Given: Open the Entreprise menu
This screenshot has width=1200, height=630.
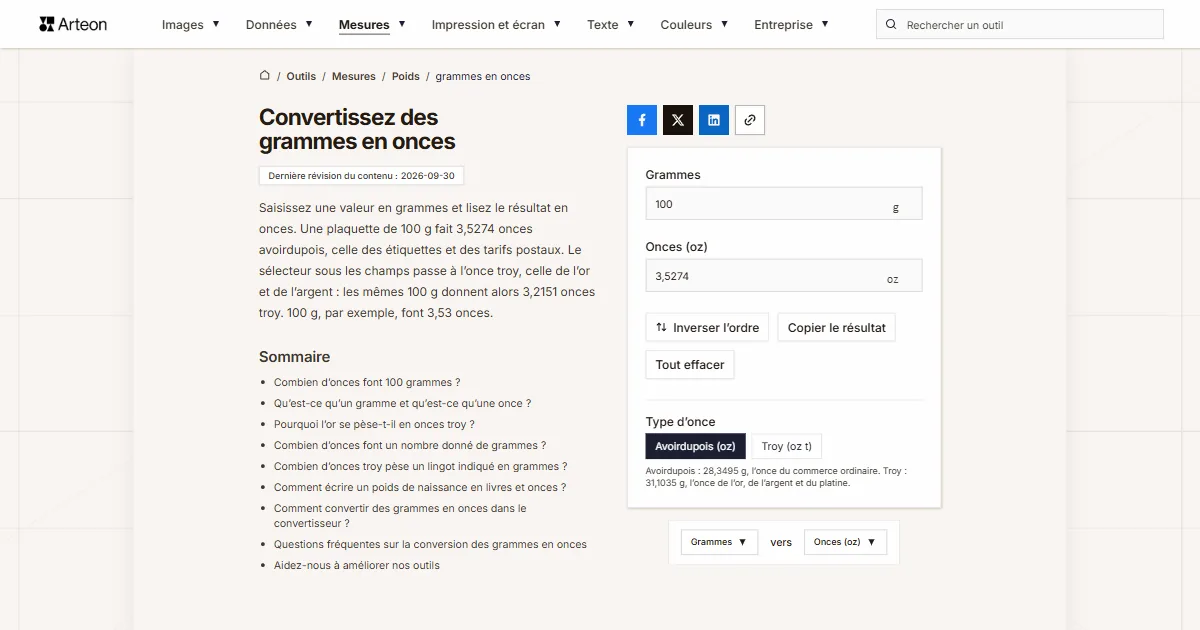Looking at the screenshot, I should (791, 24).
